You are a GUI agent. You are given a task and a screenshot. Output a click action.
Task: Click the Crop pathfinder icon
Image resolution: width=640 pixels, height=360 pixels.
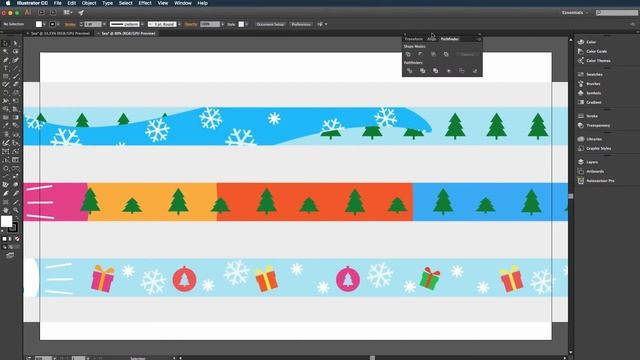click(449, 71)
